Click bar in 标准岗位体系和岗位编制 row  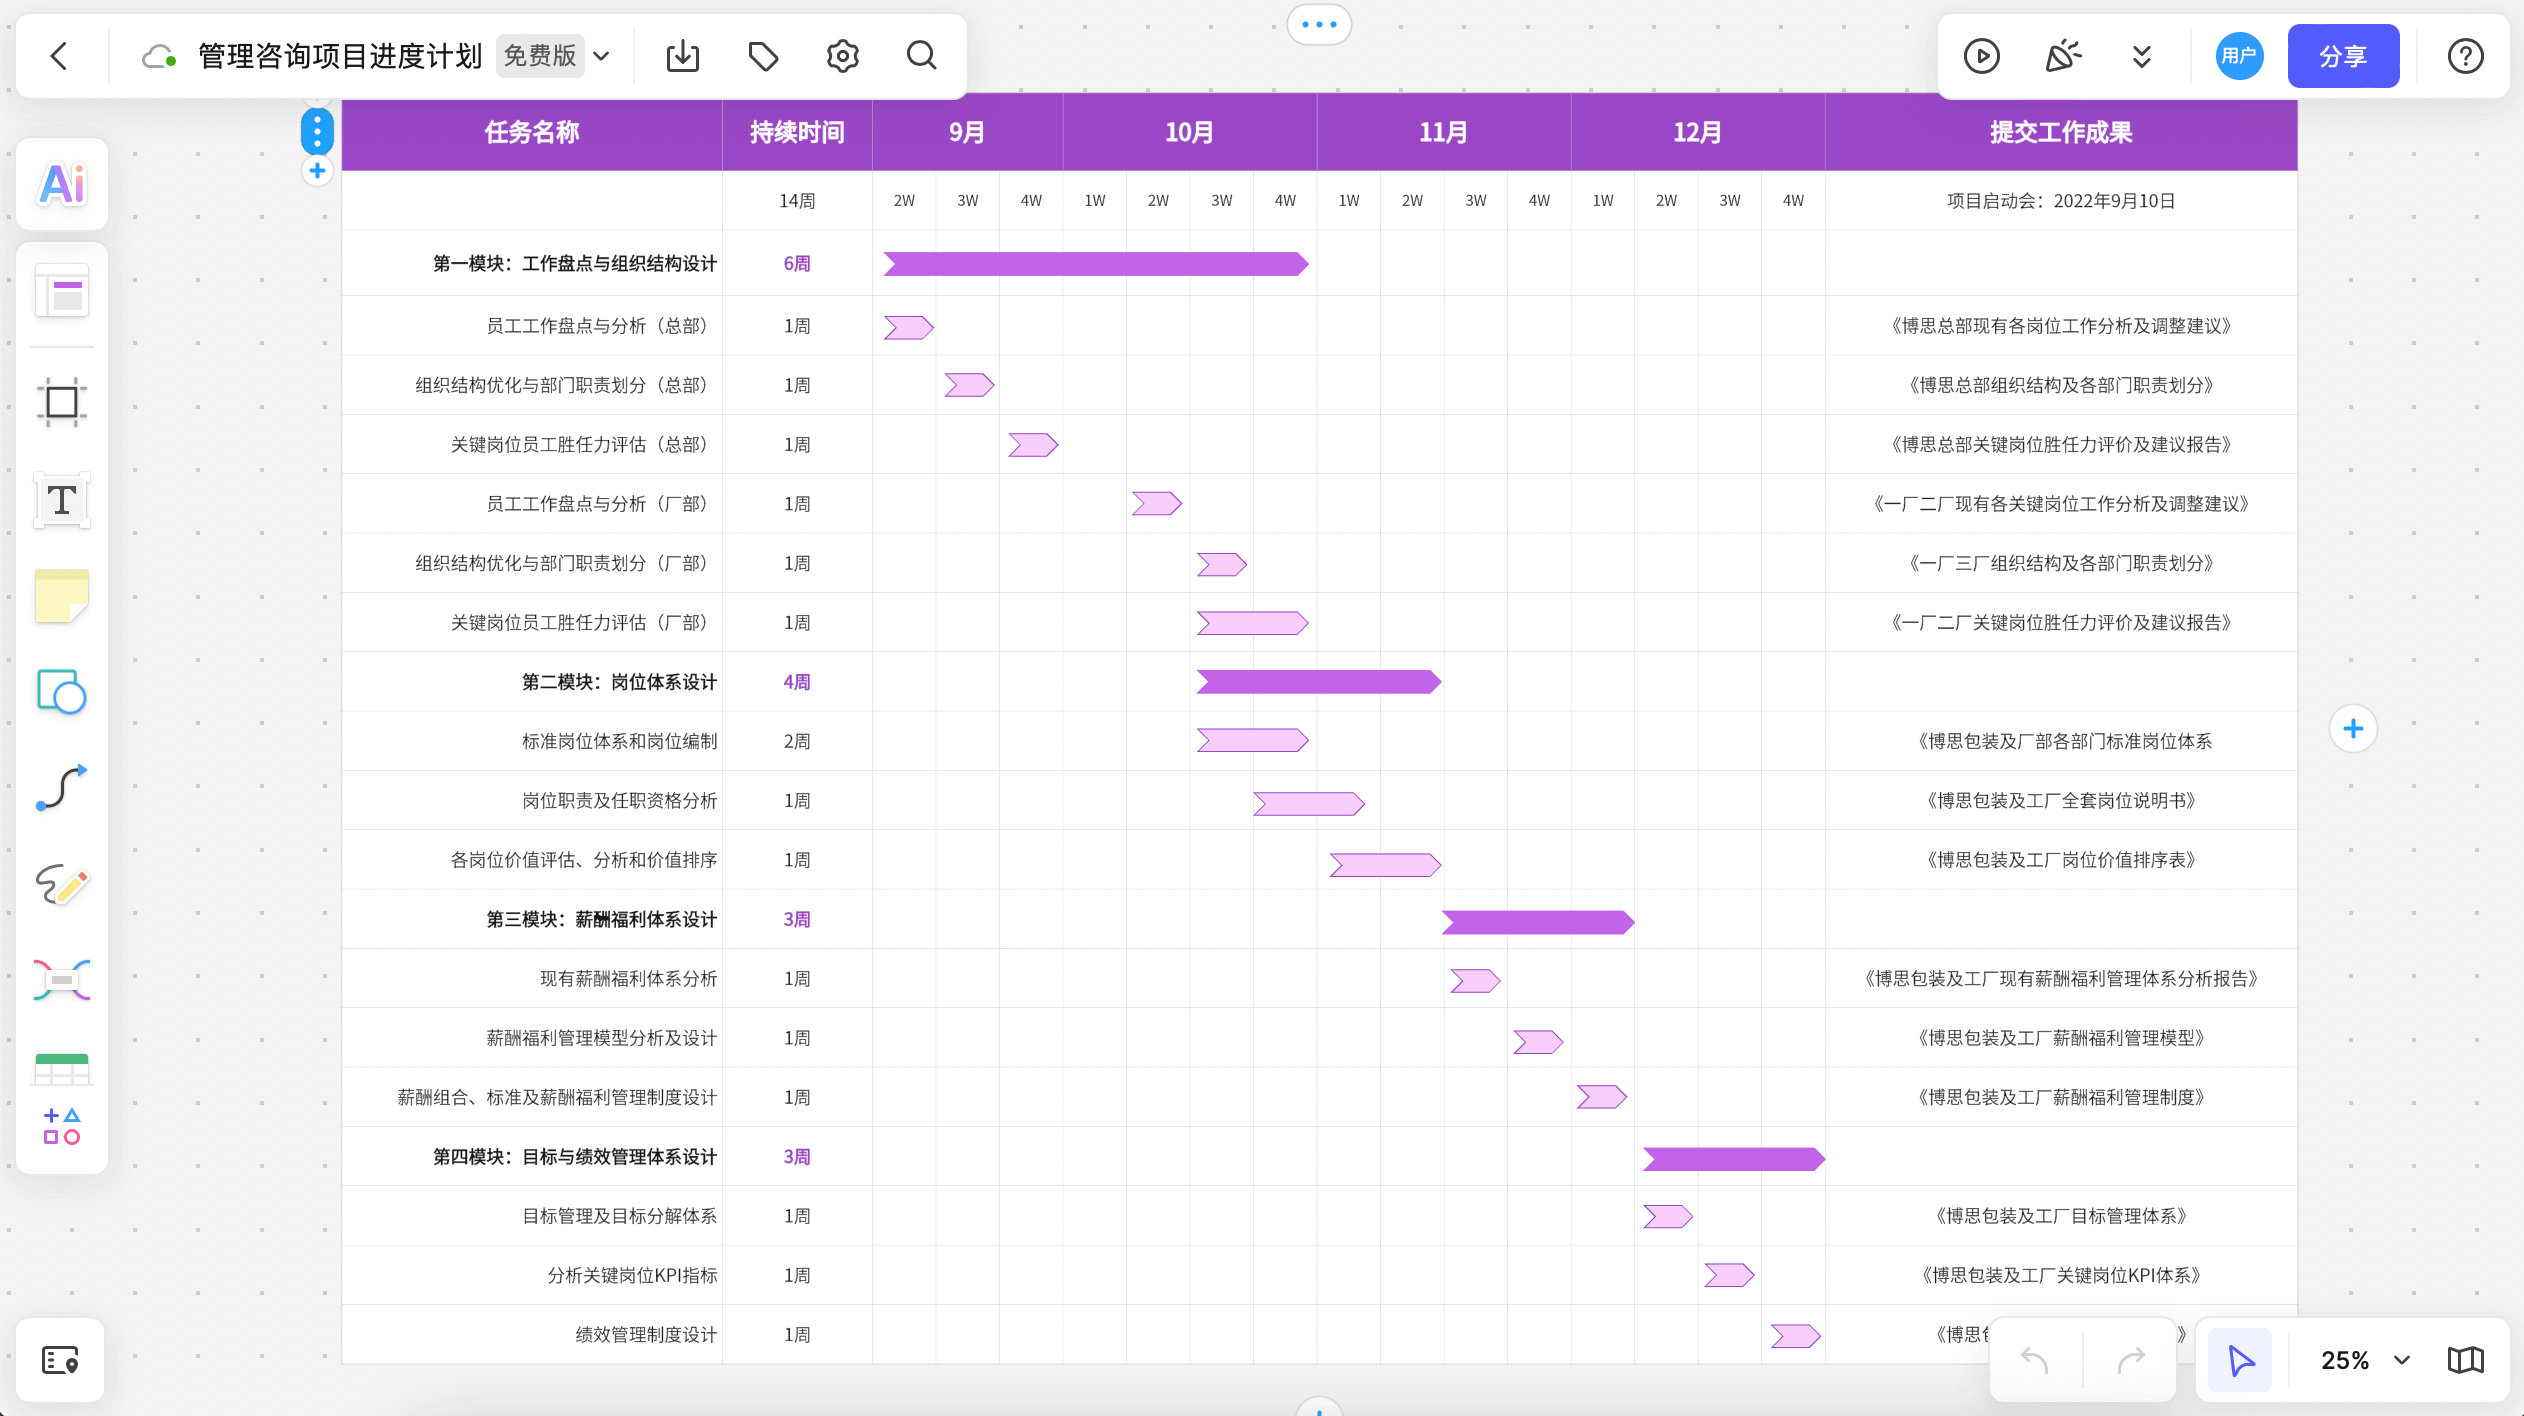[1252, 740]
